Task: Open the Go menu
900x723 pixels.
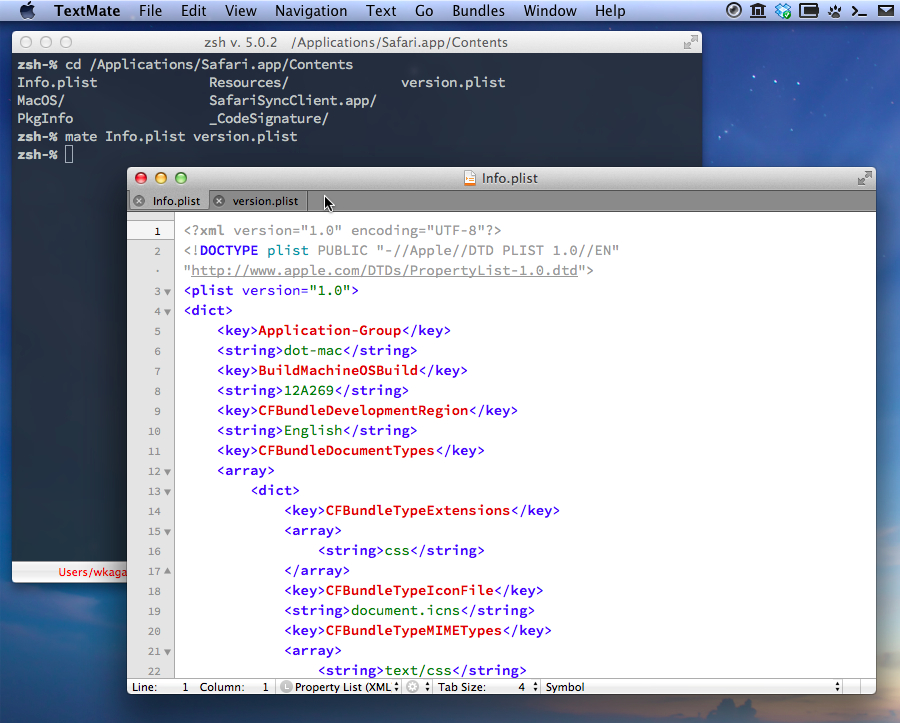Action: [x=424, y=11]
